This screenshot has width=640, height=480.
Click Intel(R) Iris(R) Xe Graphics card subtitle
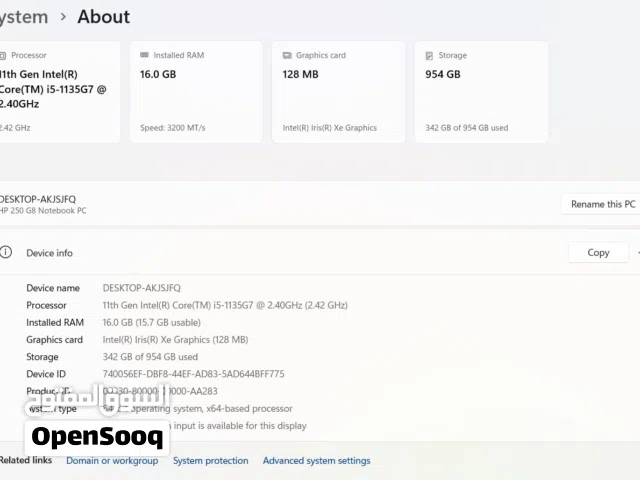pos(330,128)
